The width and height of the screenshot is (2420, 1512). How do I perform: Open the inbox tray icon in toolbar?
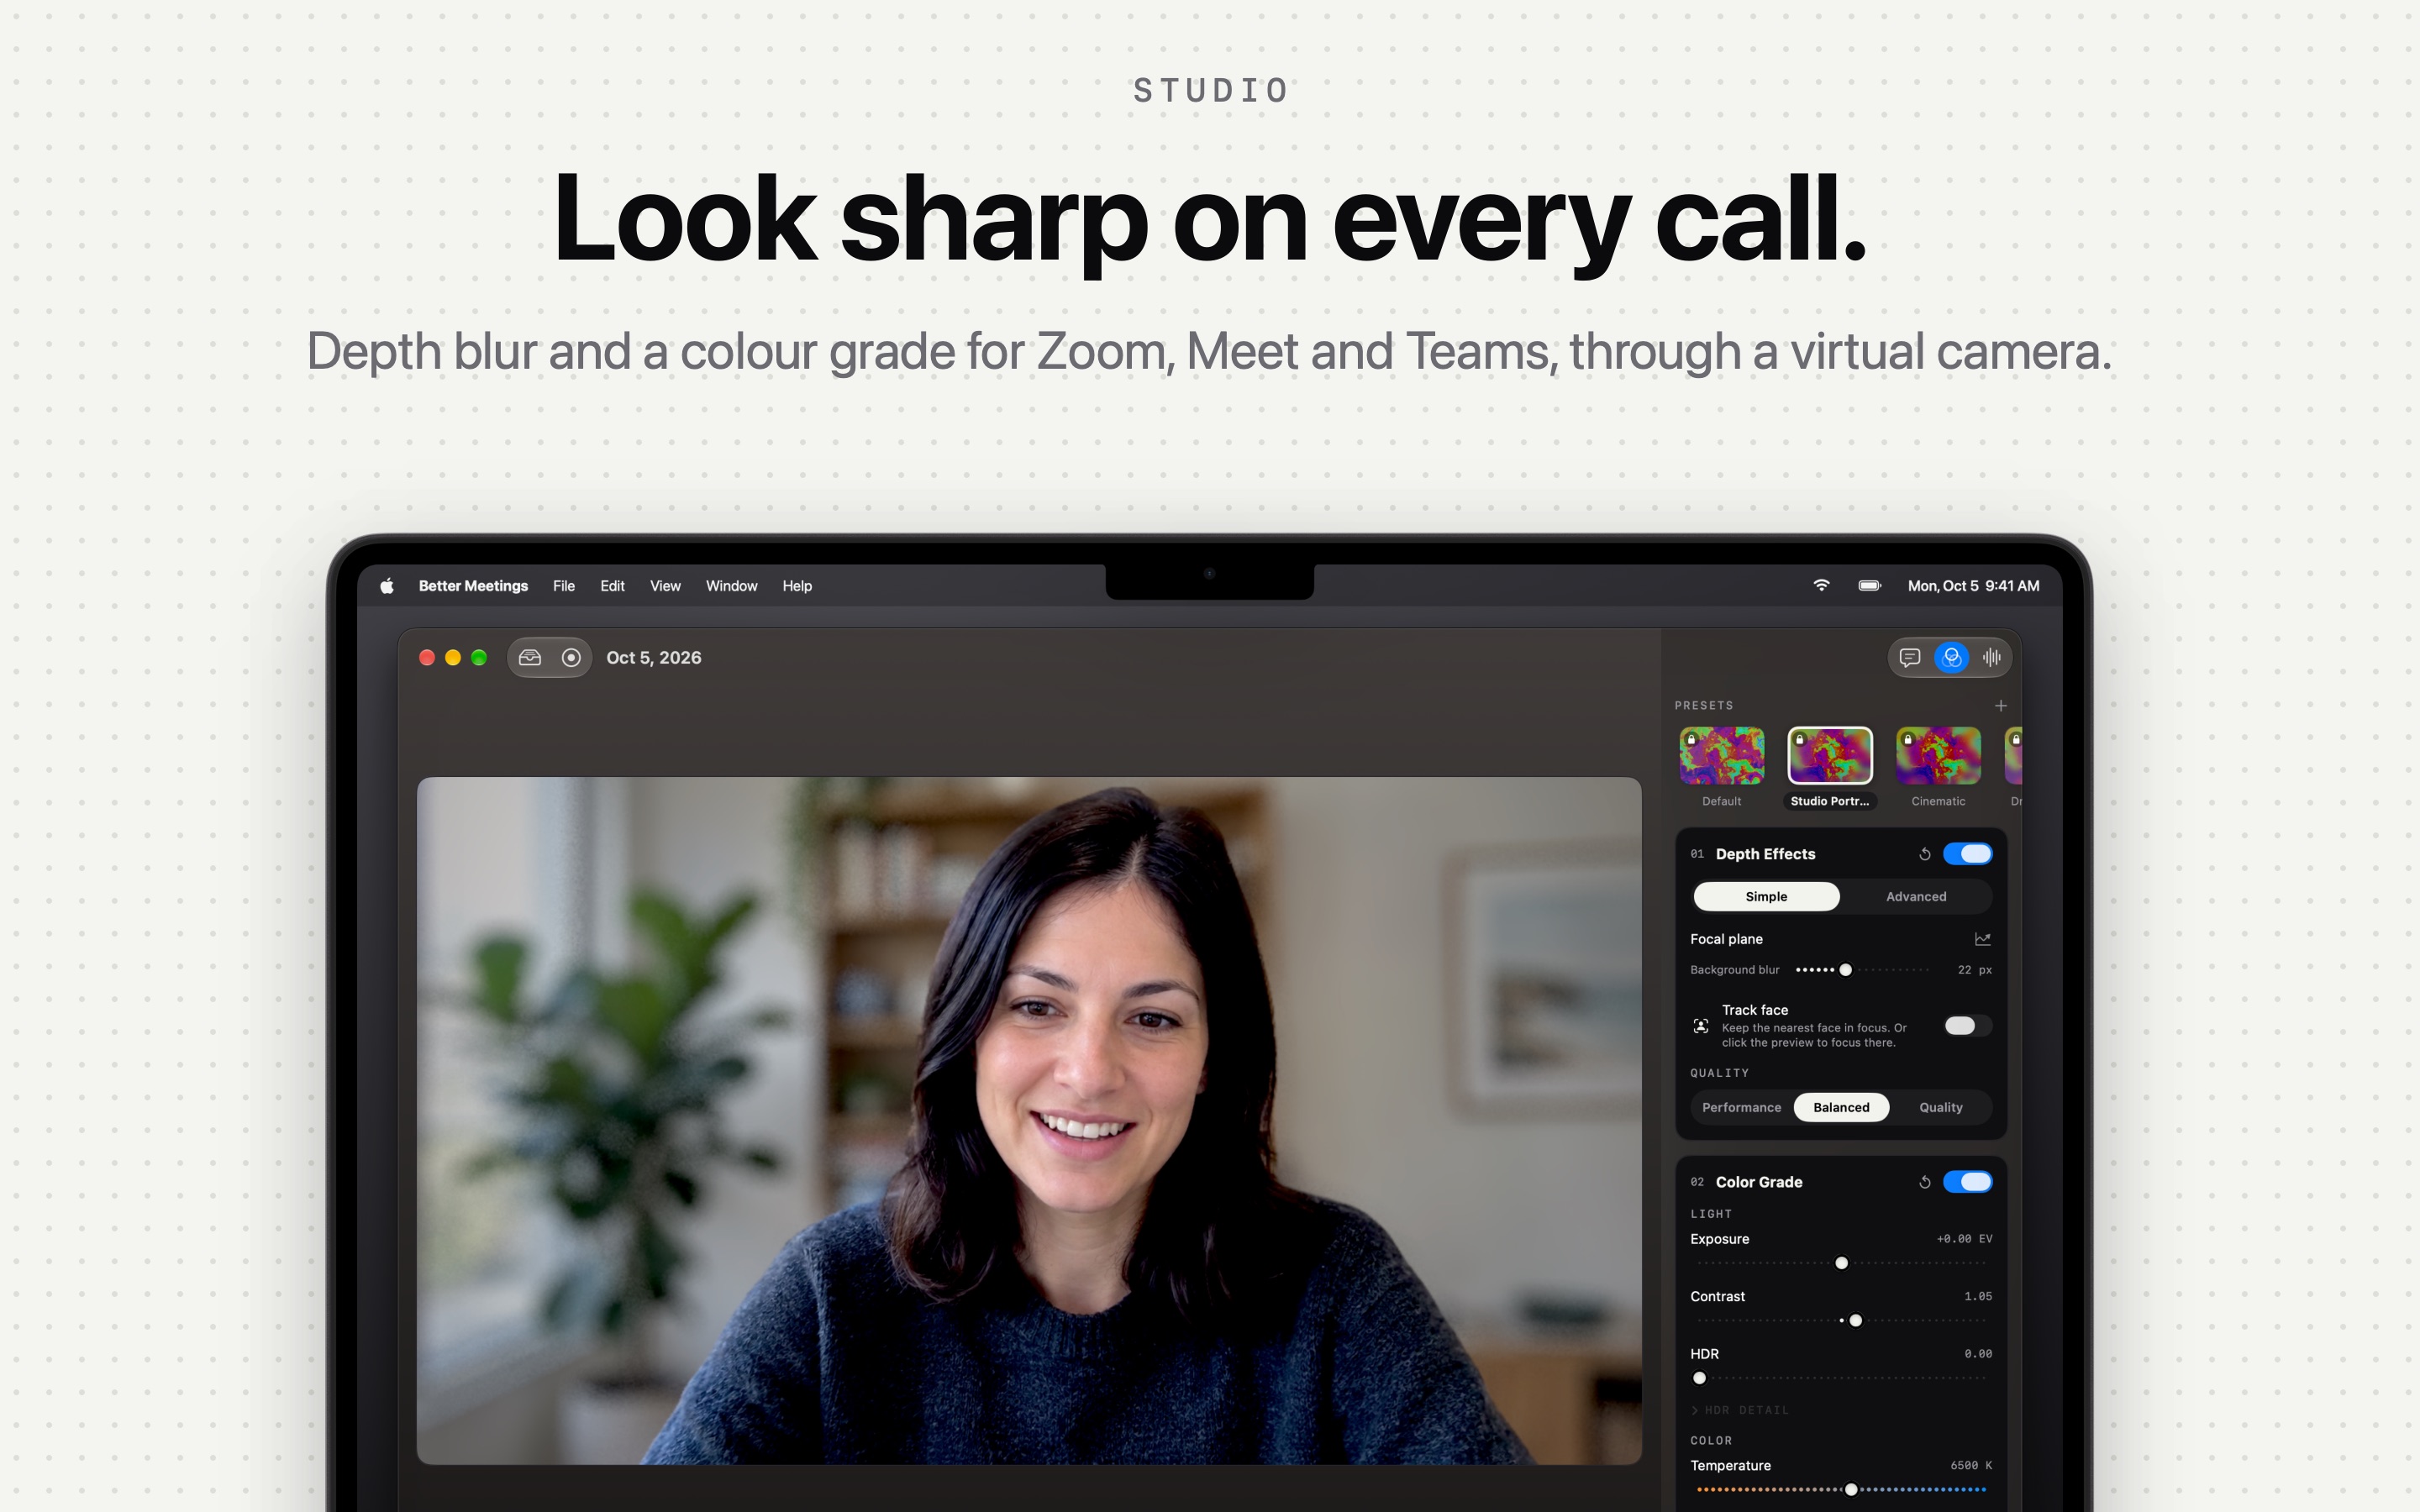pos(530,658)
